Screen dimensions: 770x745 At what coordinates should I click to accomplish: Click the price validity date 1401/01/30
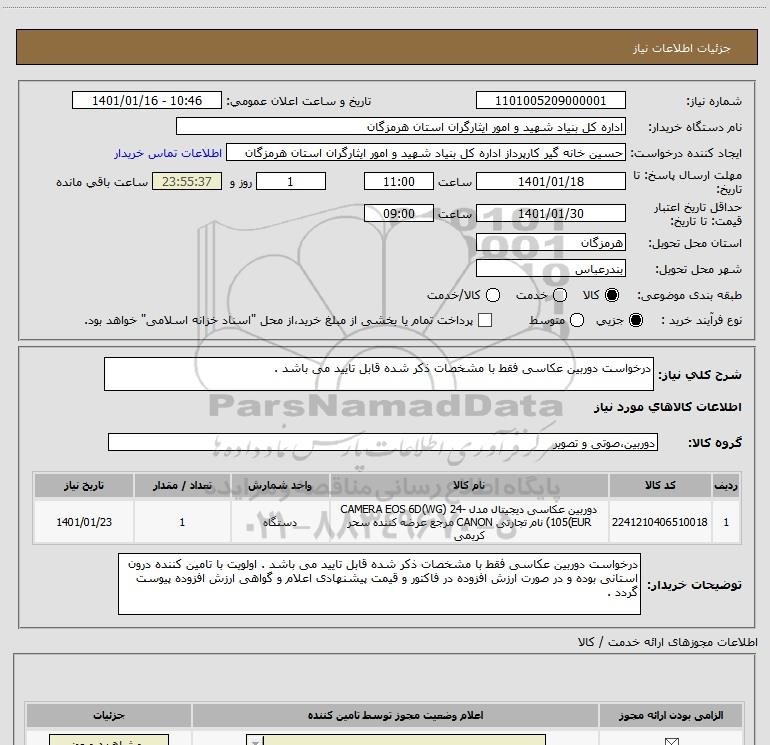click(x=550, y=213)
